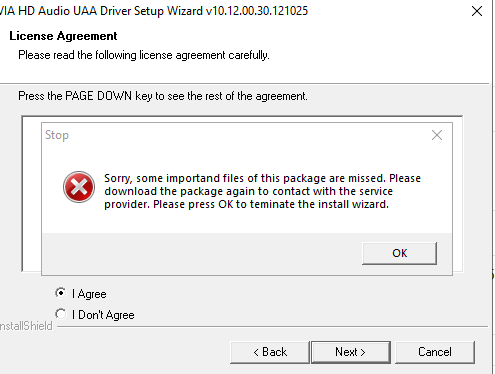Close the Stop error dialog
The width and height of the screenshot is (495, 374).
point(437,135)
